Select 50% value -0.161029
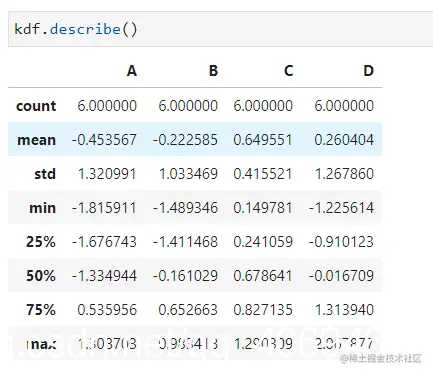Image resolution: width=433 pixels, height=375 pixels. [x=185, y=276]
